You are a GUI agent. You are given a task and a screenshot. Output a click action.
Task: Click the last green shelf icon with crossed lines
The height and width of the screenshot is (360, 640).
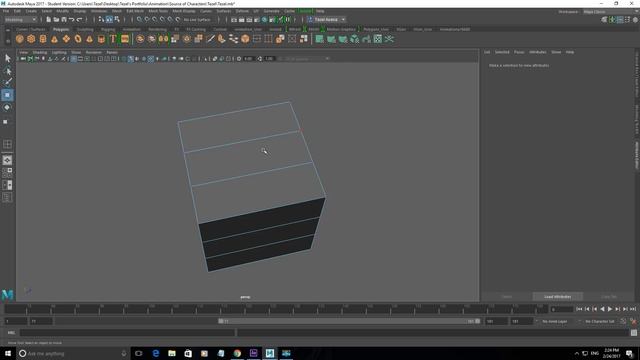389,39
